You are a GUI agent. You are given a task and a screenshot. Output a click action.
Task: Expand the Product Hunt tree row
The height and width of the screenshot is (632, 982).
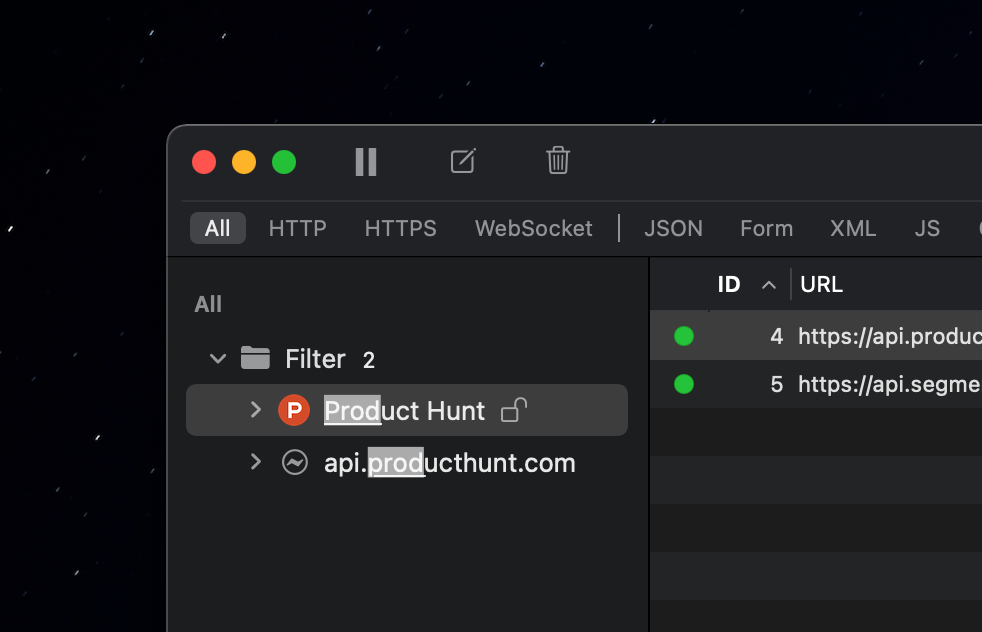256,410
